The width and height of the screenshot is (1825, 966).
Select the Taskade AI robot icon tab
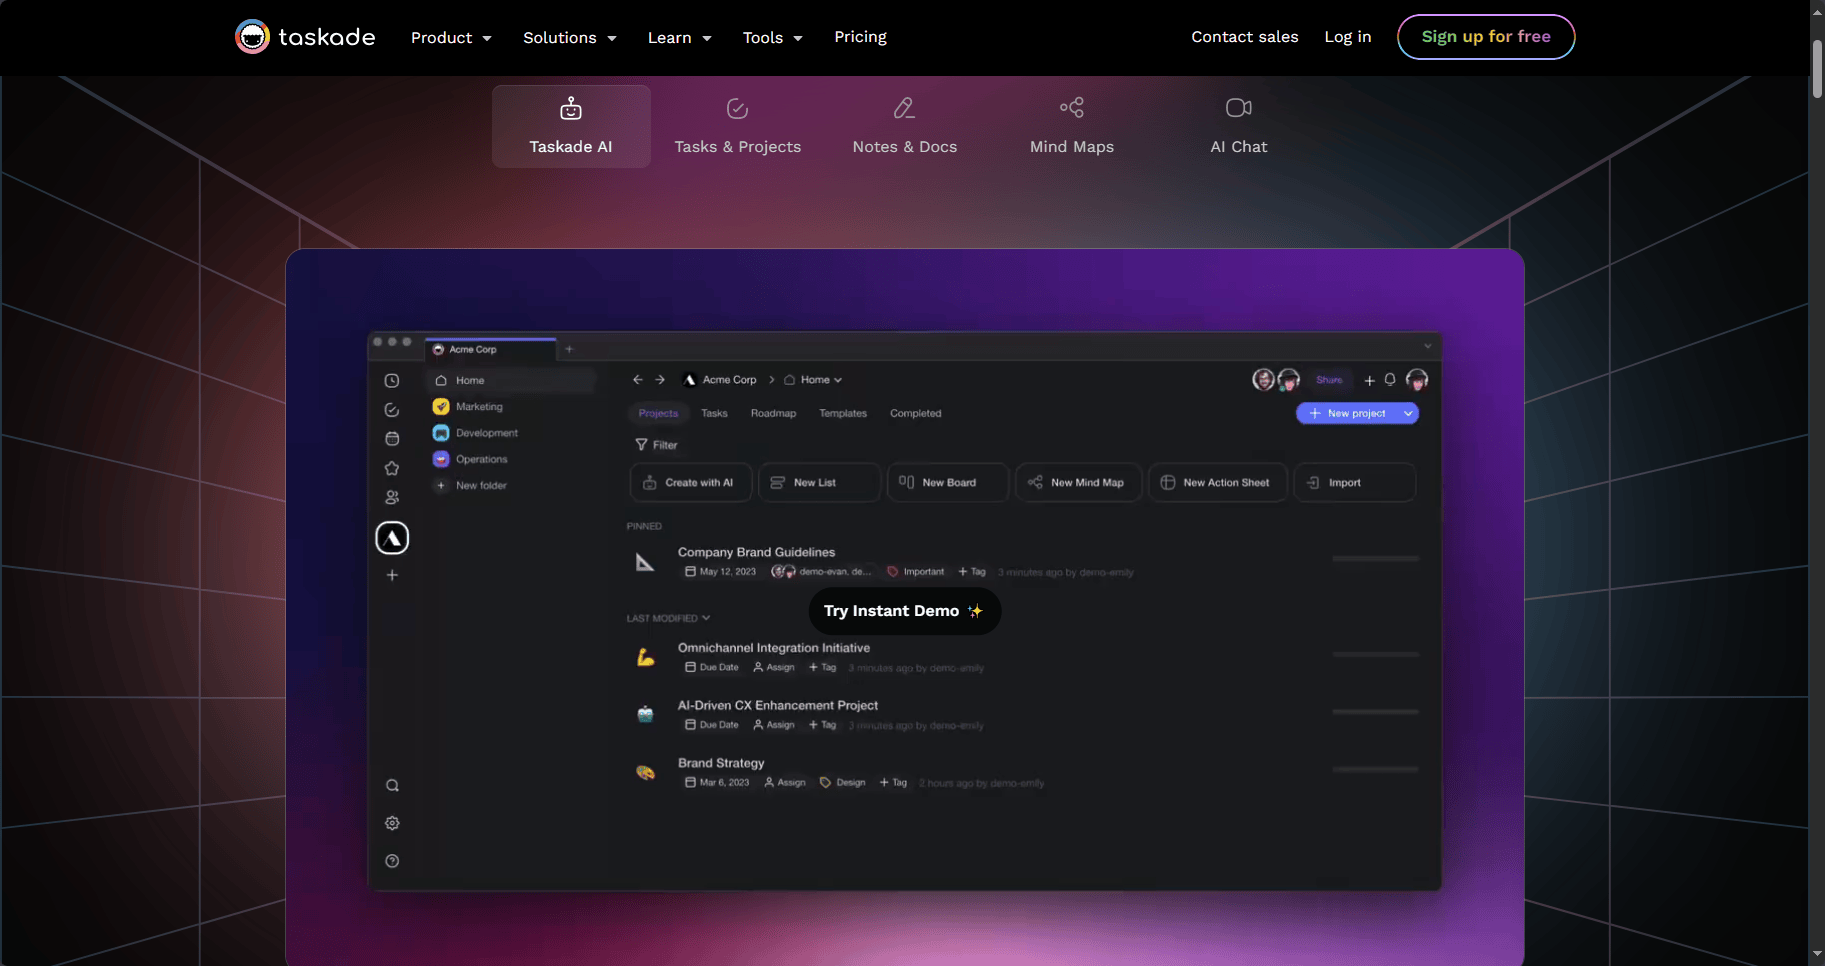click(x=571, y=108)
